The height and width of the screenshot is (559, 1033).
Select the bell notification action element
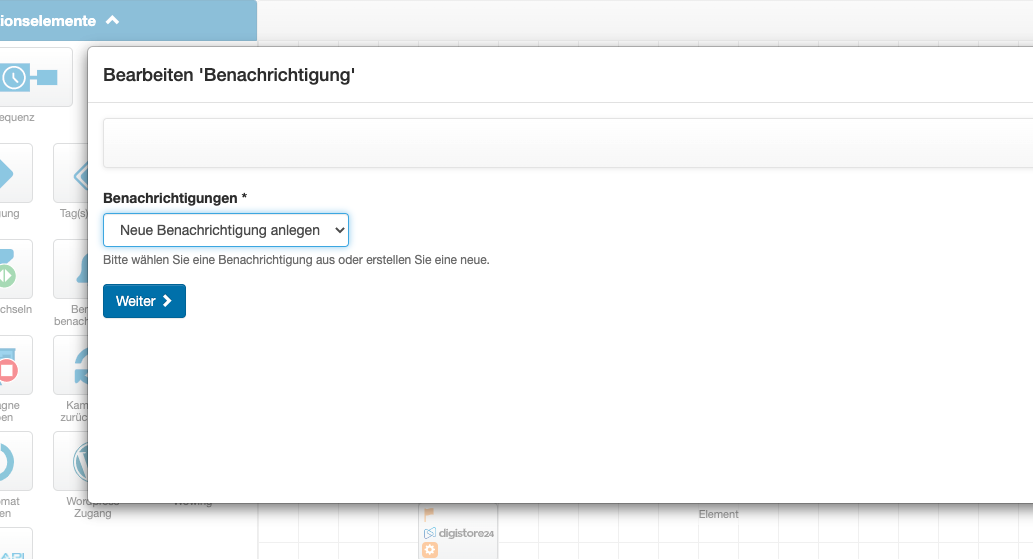[71, 269]
